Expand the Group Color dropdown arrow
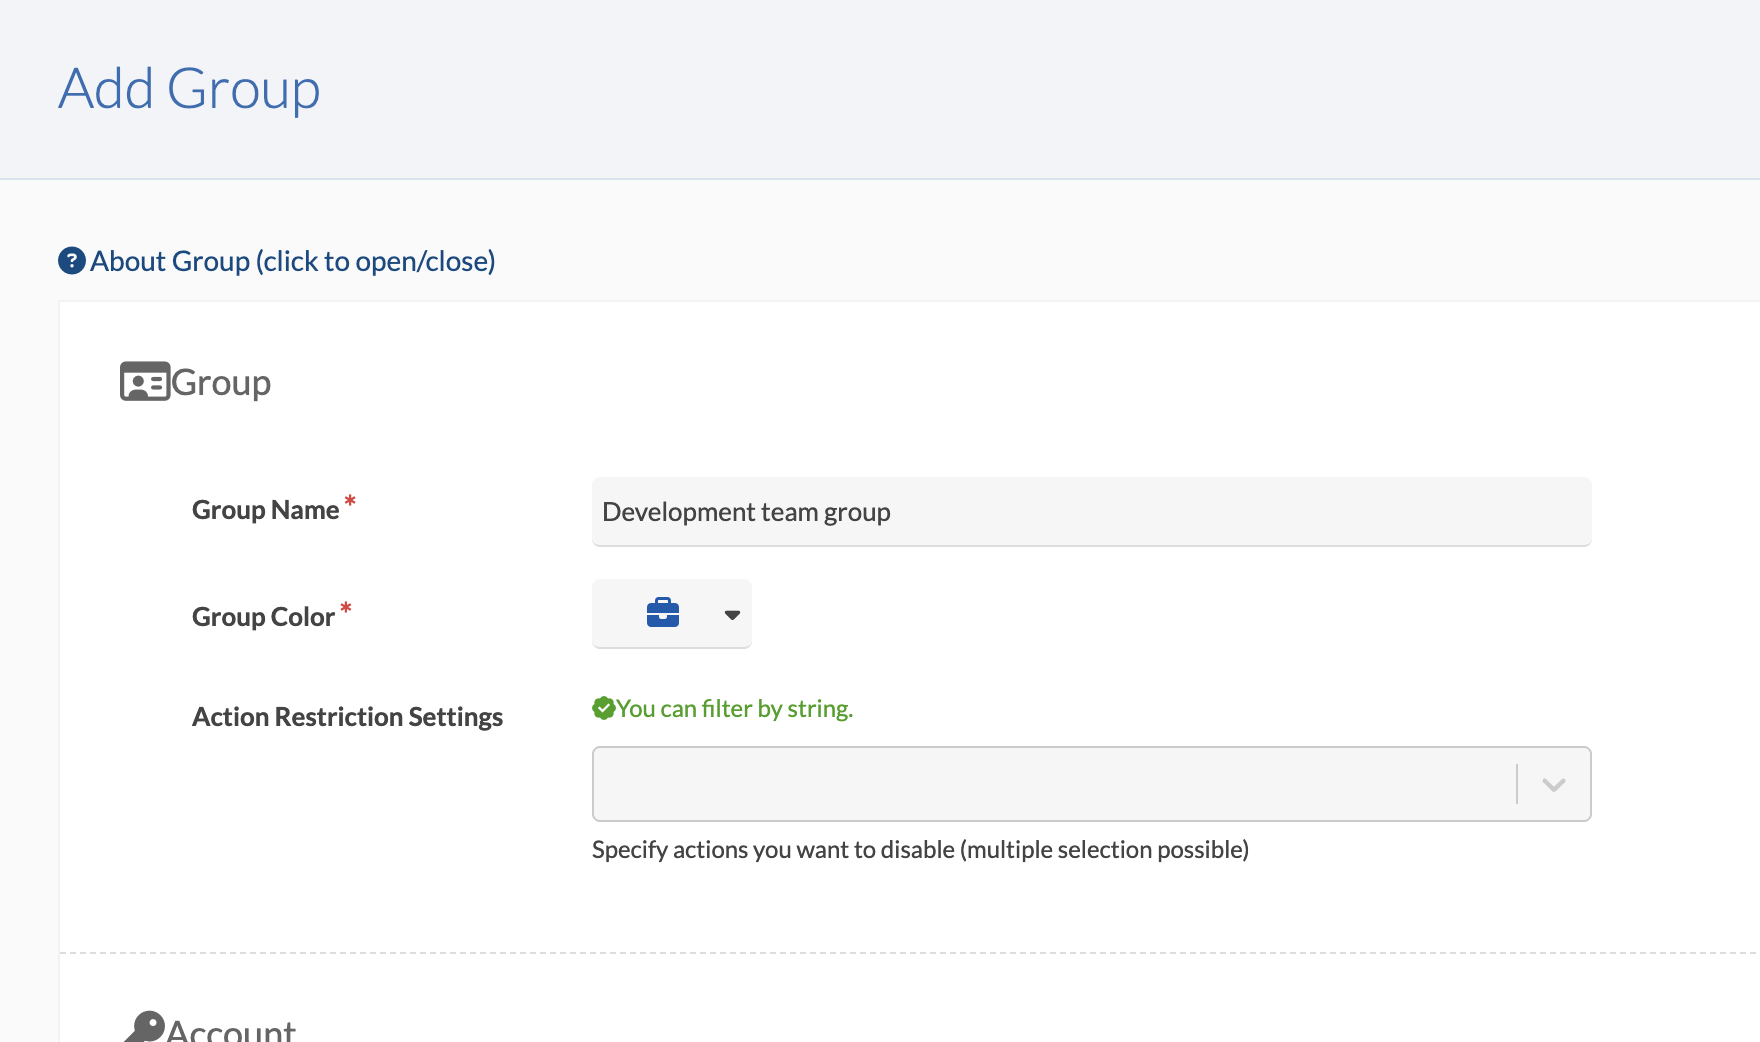 pyautogui.click(x=732, y=615)
